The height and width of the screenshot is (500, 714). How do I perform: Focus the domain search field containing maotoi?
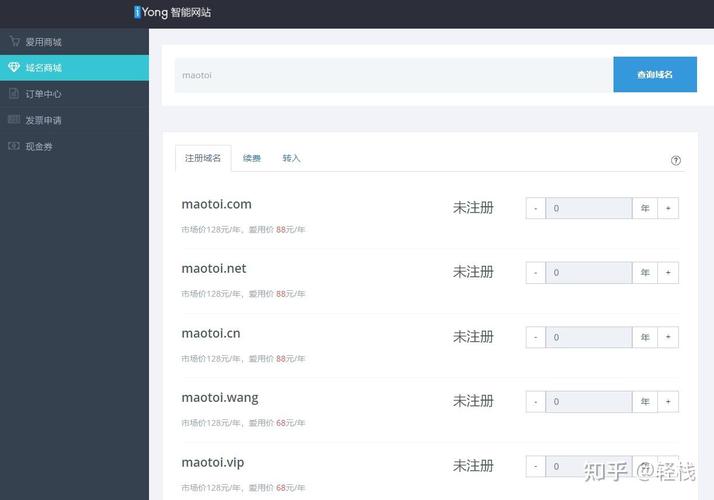pos(394,75)
